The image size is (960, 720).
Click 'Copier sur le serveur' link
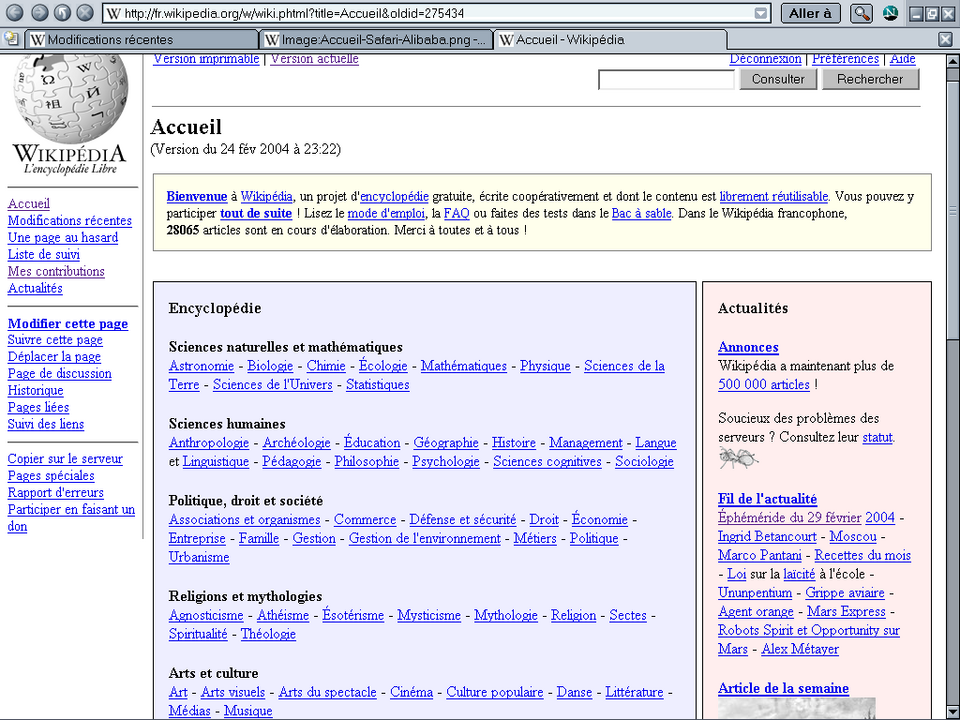pyautogui.click(x=65, y=459)
